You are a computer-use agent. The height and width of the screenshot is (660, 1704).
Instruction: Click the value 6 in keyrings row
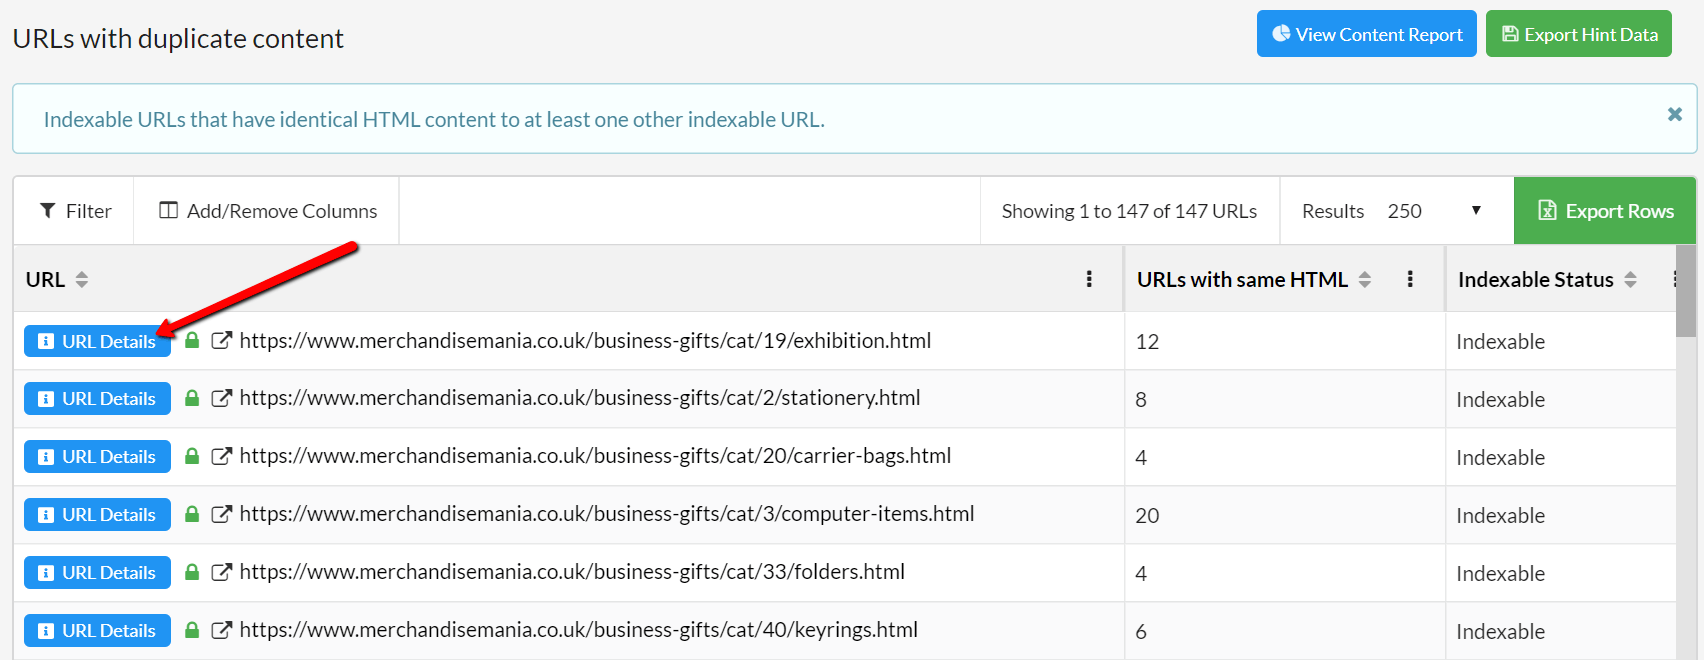(x=1141, y=632)
